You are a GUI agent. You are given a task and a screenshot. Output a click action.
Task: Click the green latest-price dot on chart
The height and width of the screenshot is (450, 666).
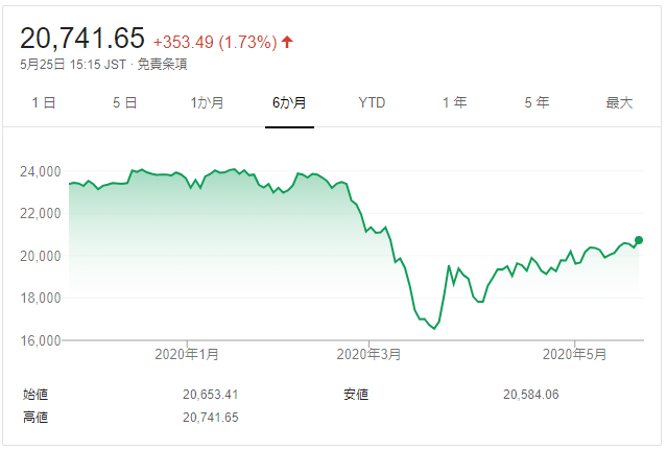[638, 240]
